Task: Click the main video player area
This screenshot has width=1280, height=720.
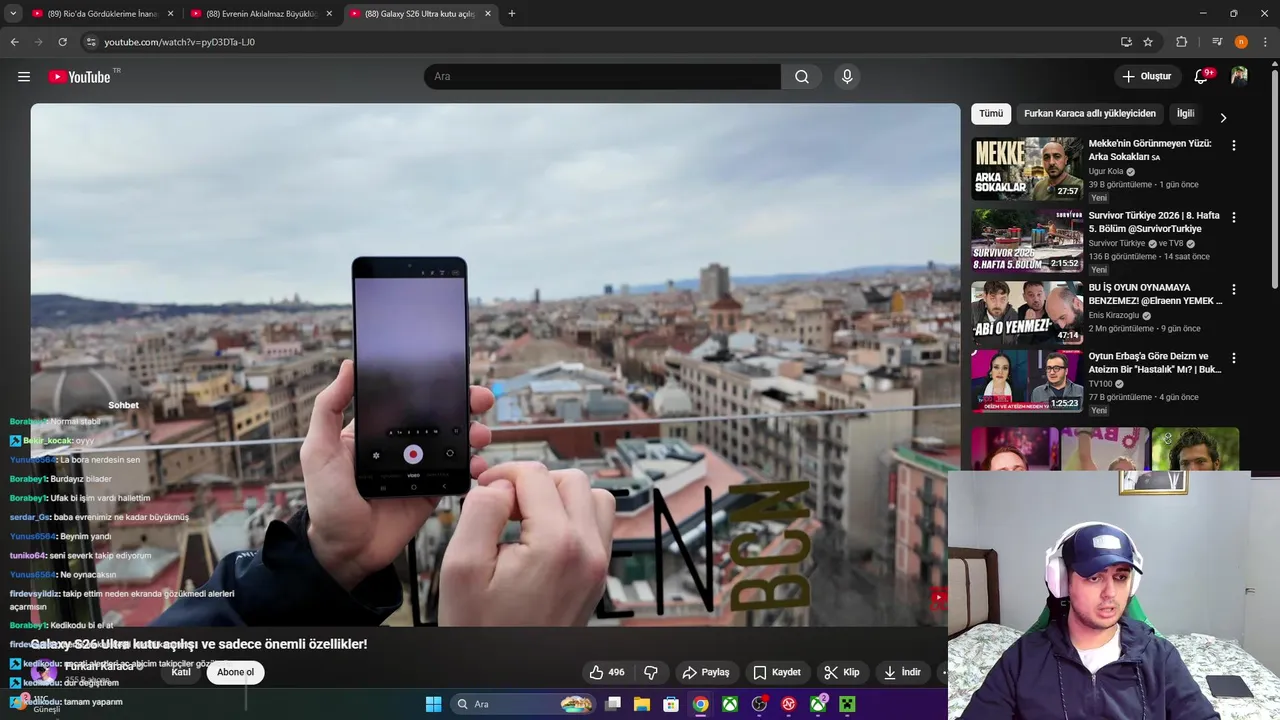Action: tap(495, 365)
